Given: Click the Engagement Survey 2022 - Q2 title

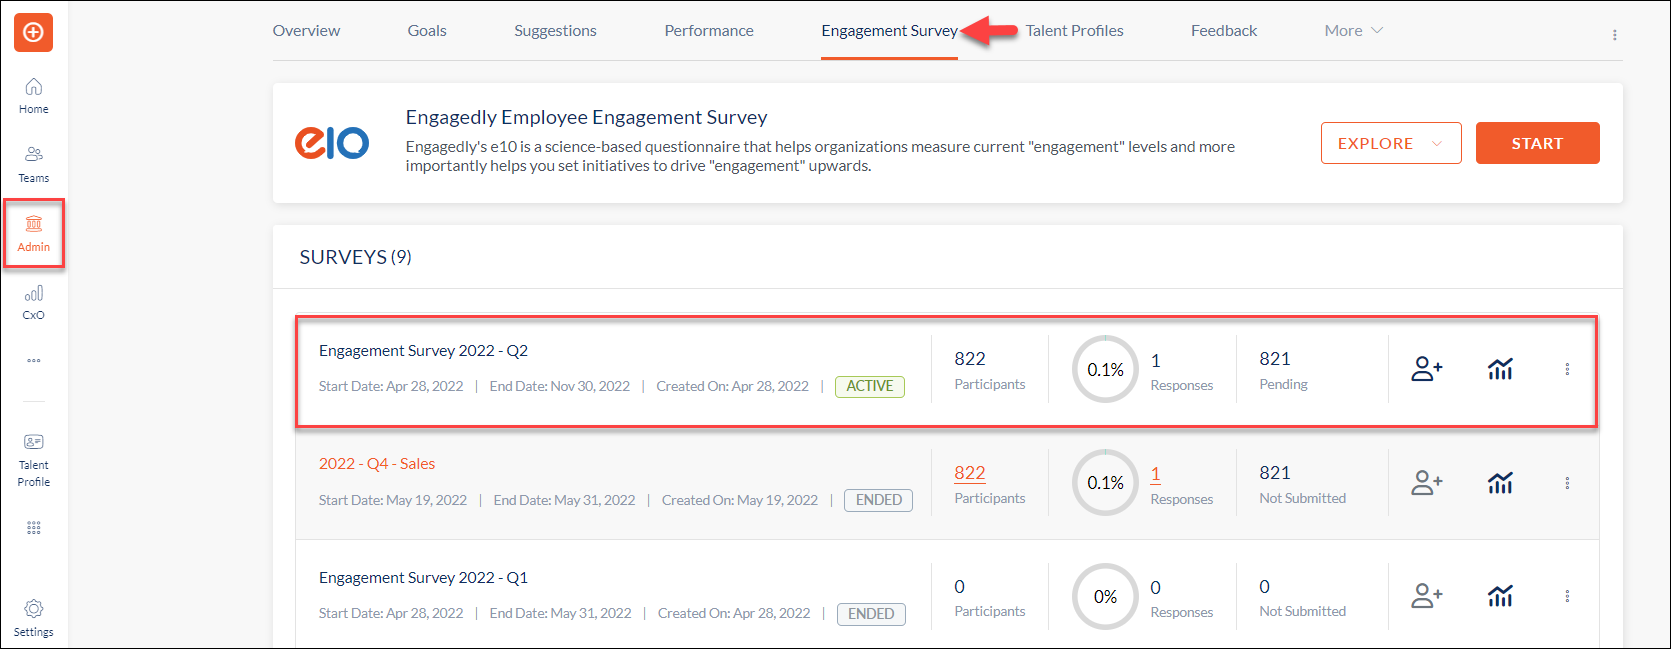Looking at the screenshot, I should coord(423,351).
